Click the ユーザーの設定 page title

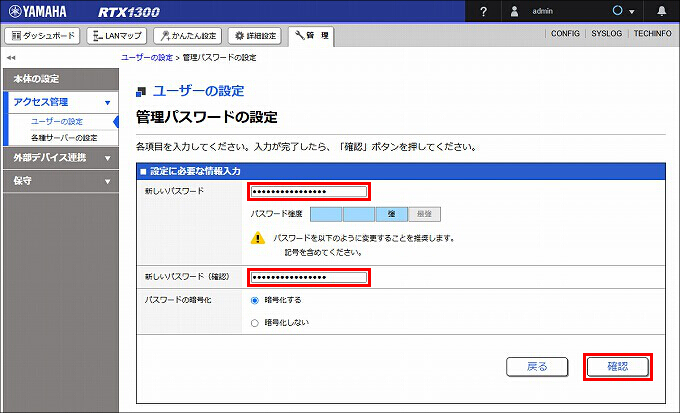(199, 91)
